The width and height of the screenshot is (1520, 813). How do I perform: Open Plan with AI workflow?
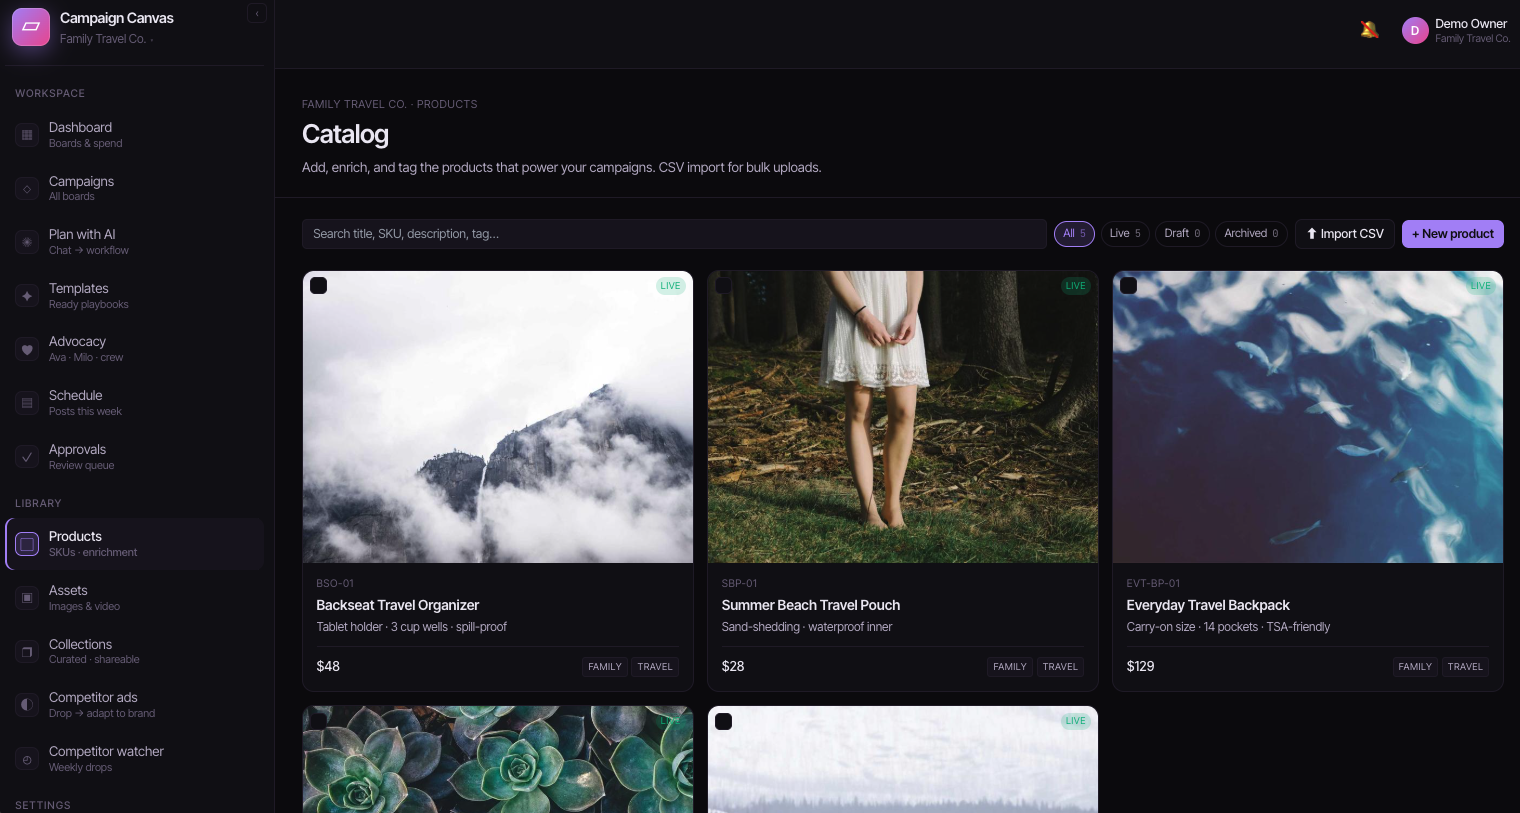point(135,242)
